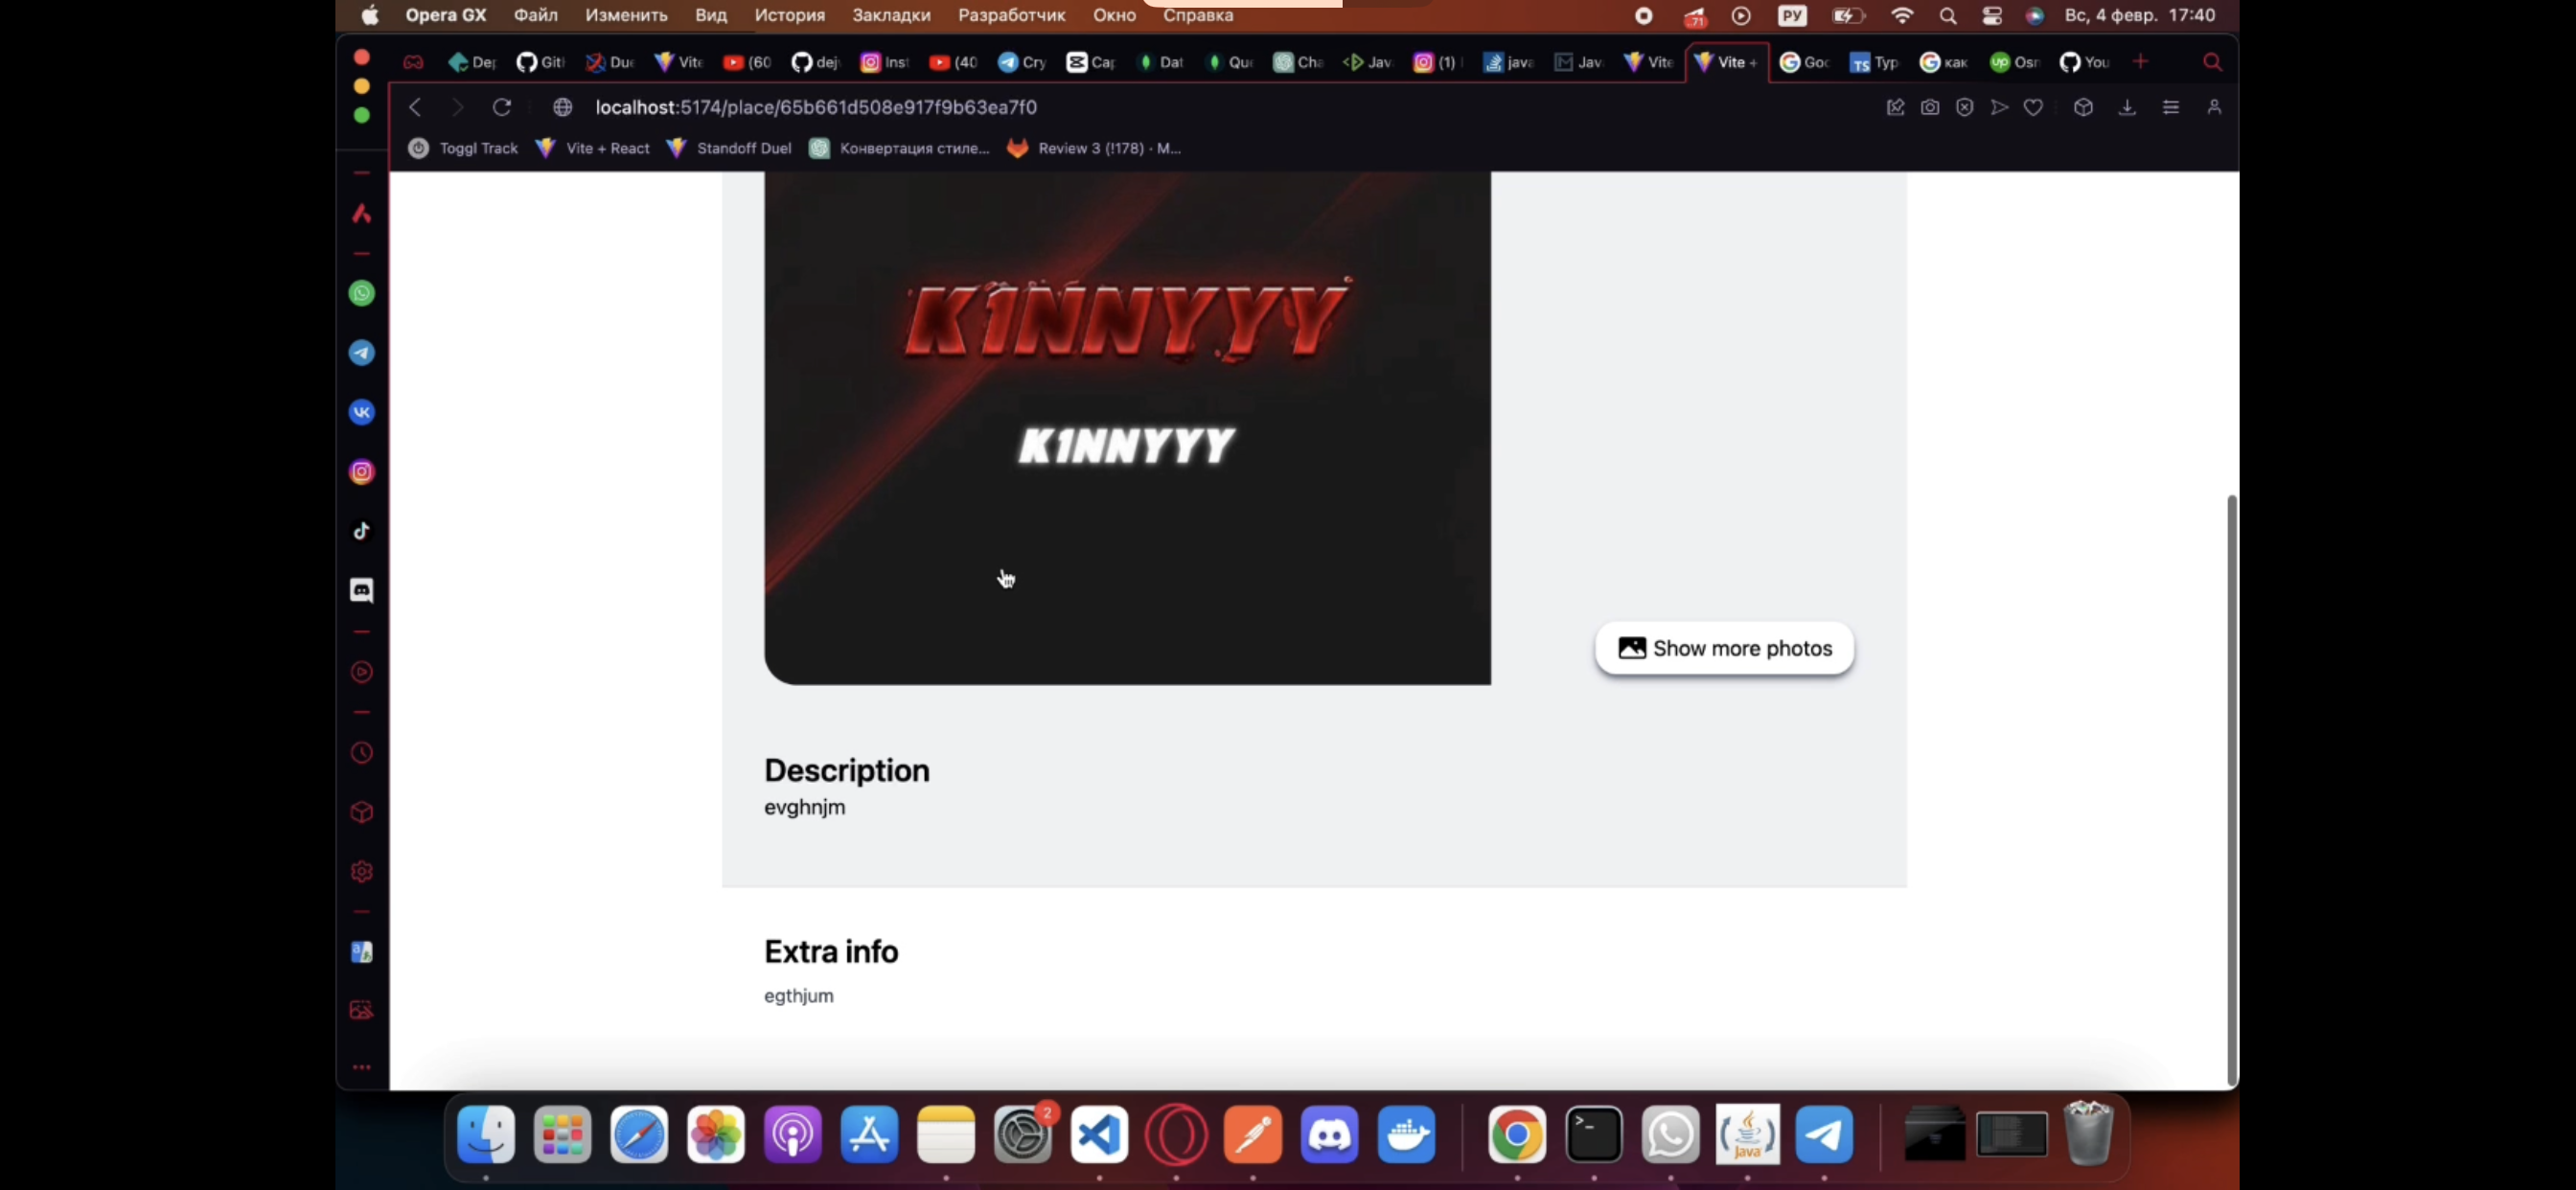Screen dimensions: 2576x1190
Task: Switch the РУ input language indicator
Action: (1792, 15)
